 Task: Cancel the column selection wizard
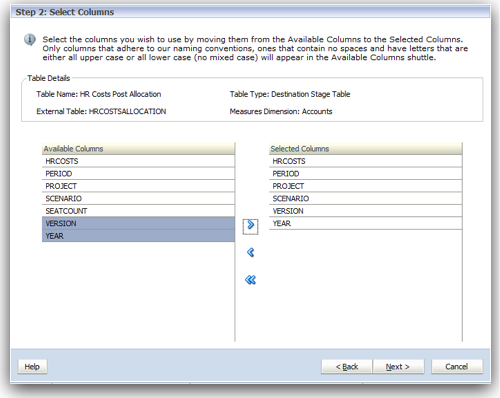pyautogui.click(x=457, y=367)
